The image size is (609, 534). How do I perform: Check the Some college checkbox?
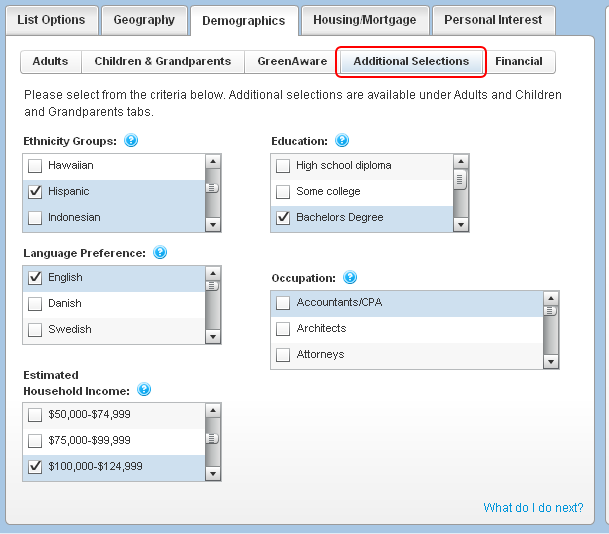(283, 191)
